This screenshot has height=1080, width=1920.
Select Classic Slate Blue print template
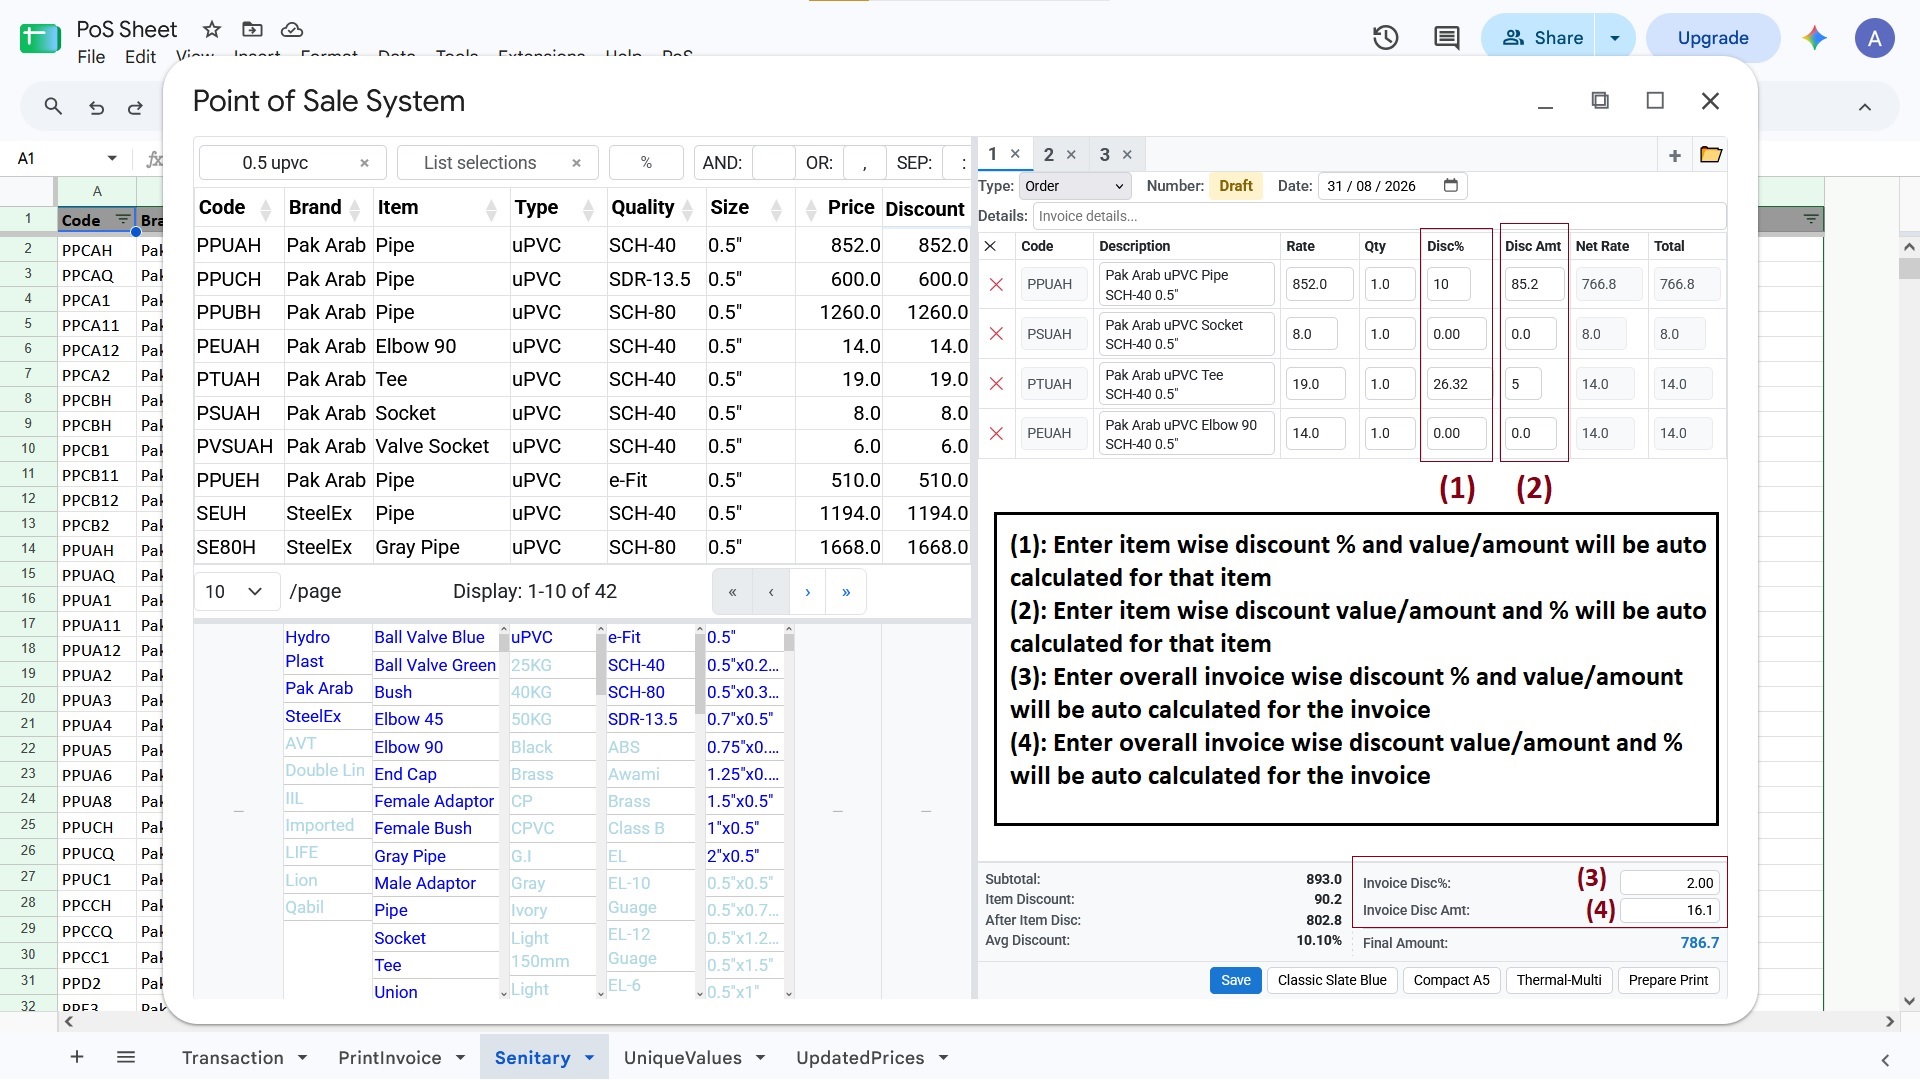click(1331, 980)
